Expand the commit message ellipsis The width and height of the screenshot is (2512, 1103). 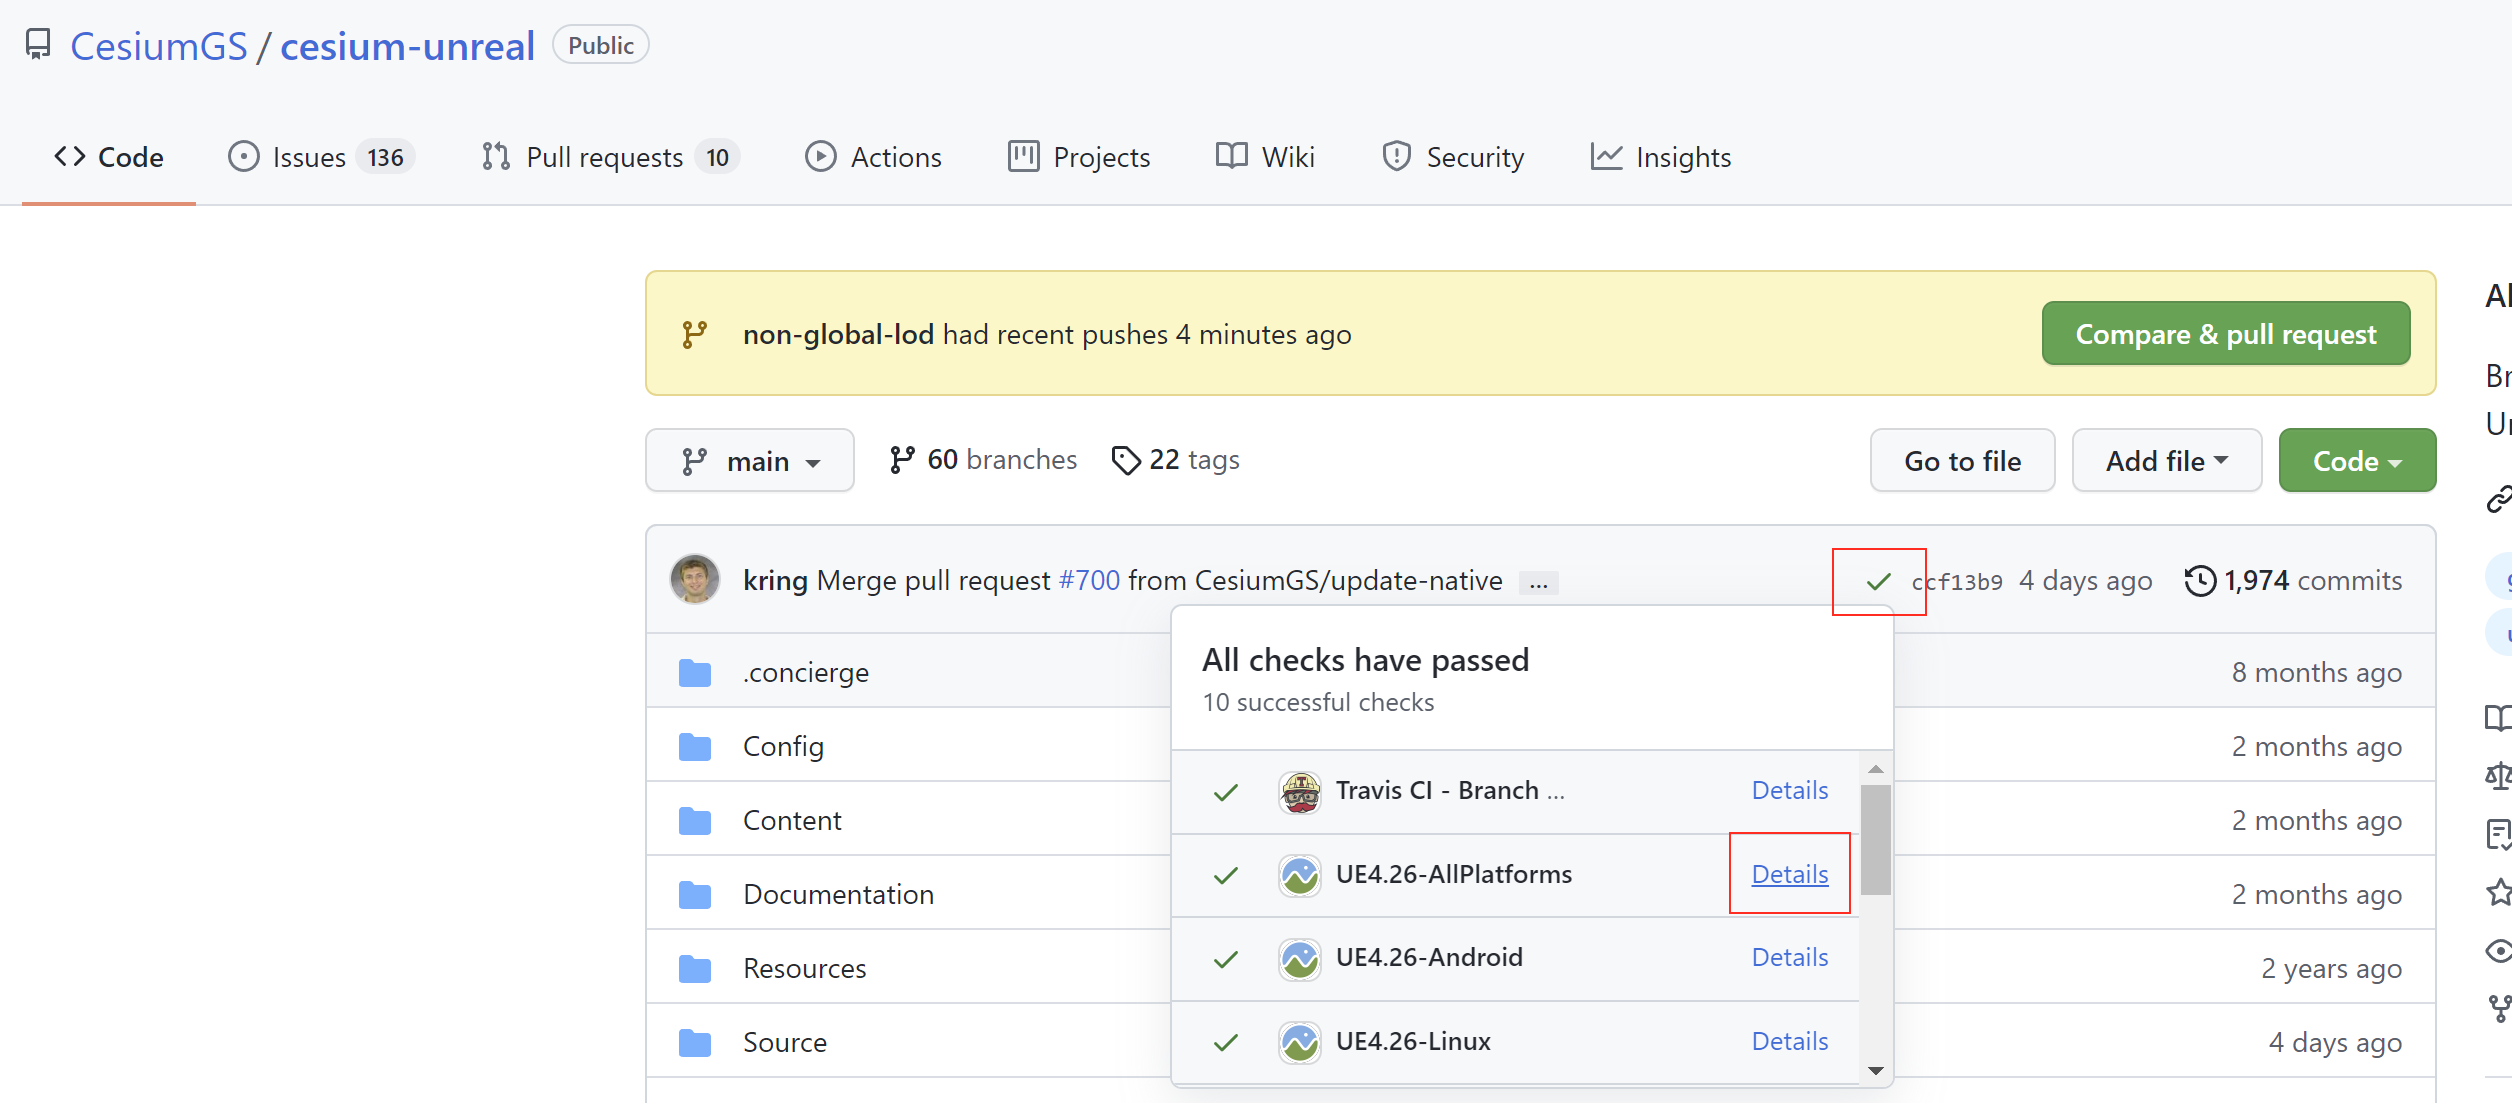coord(1538,582)
